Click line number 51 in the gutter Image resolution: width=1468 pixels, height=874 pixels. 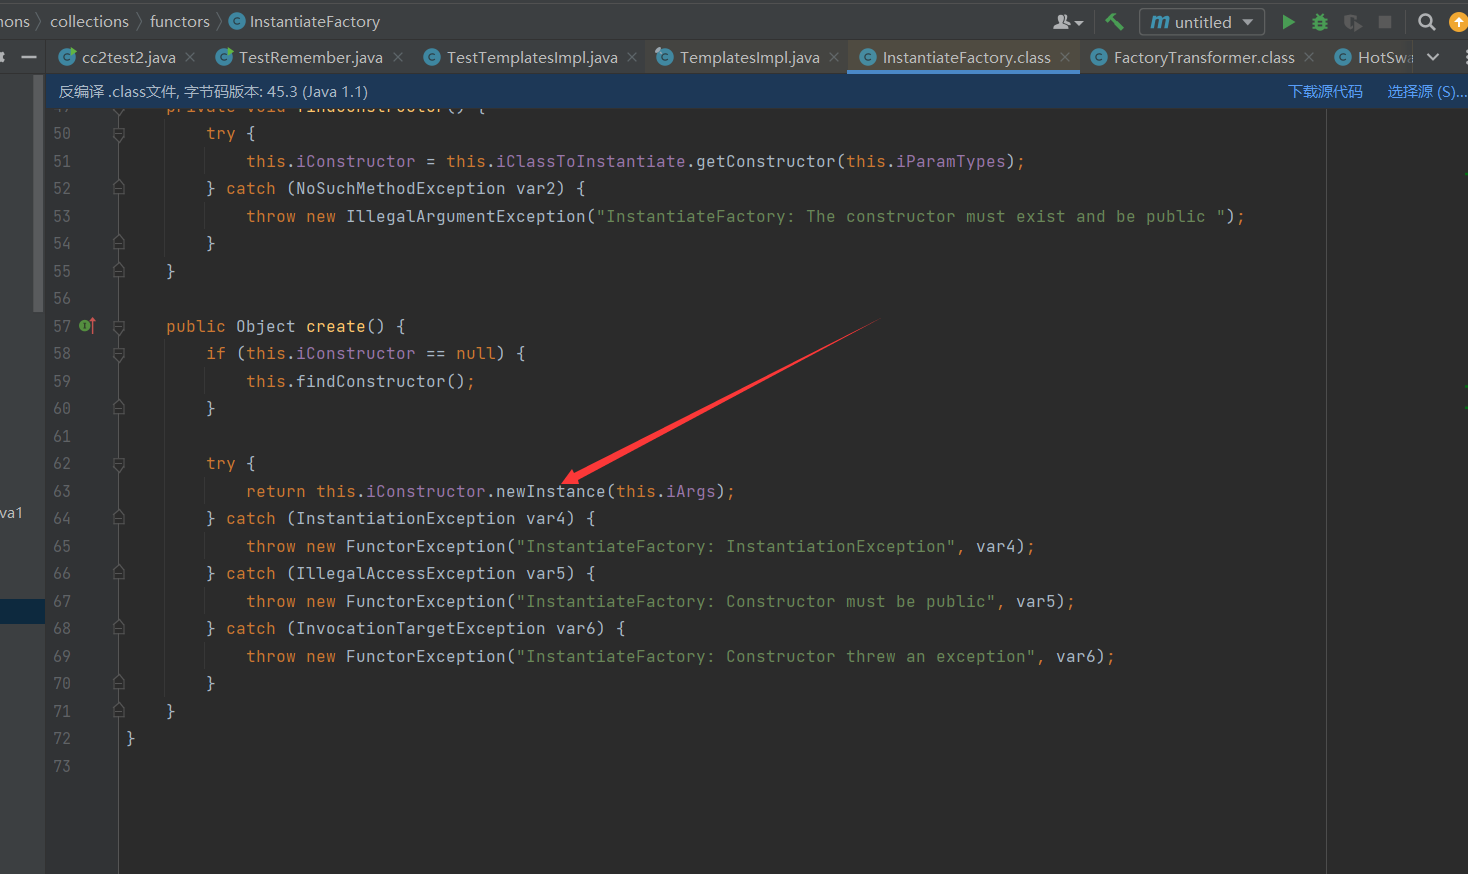[x=62, y=161]
